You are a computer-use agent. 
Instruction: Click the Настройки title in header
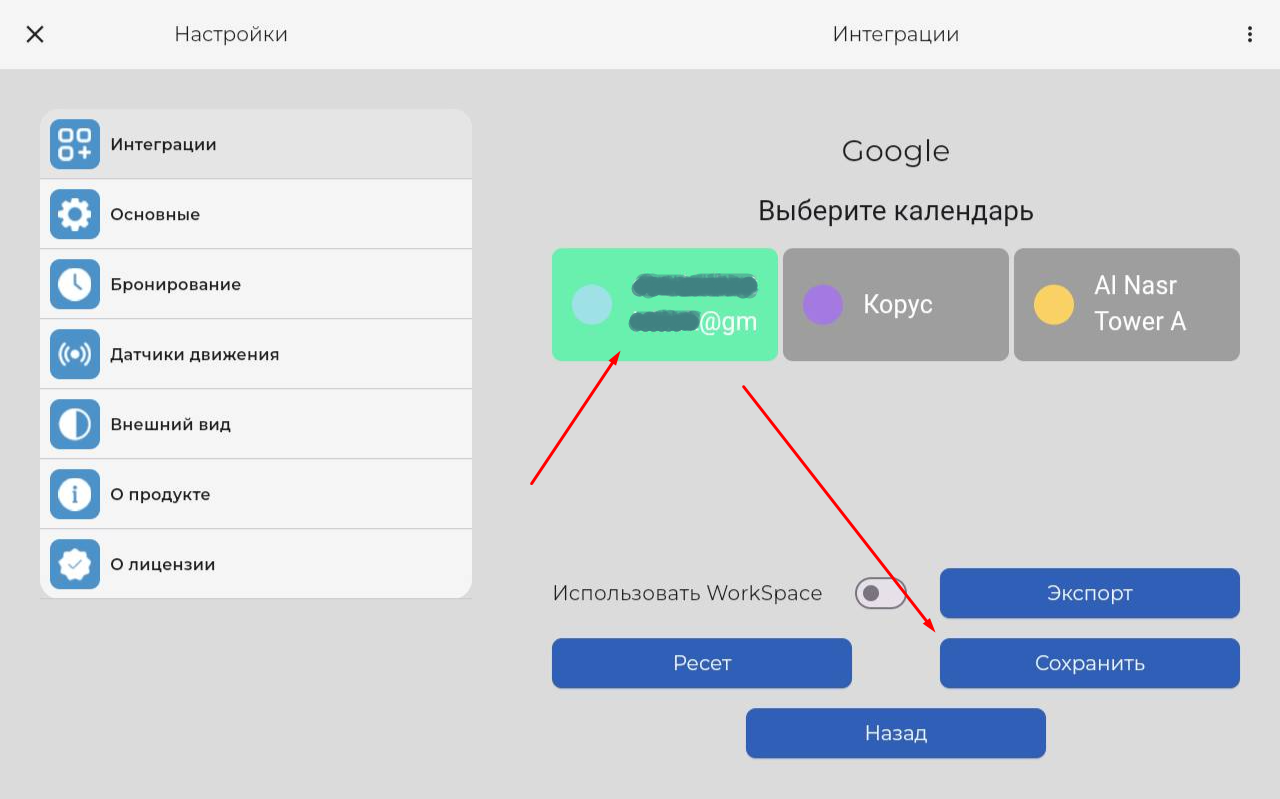231,34
